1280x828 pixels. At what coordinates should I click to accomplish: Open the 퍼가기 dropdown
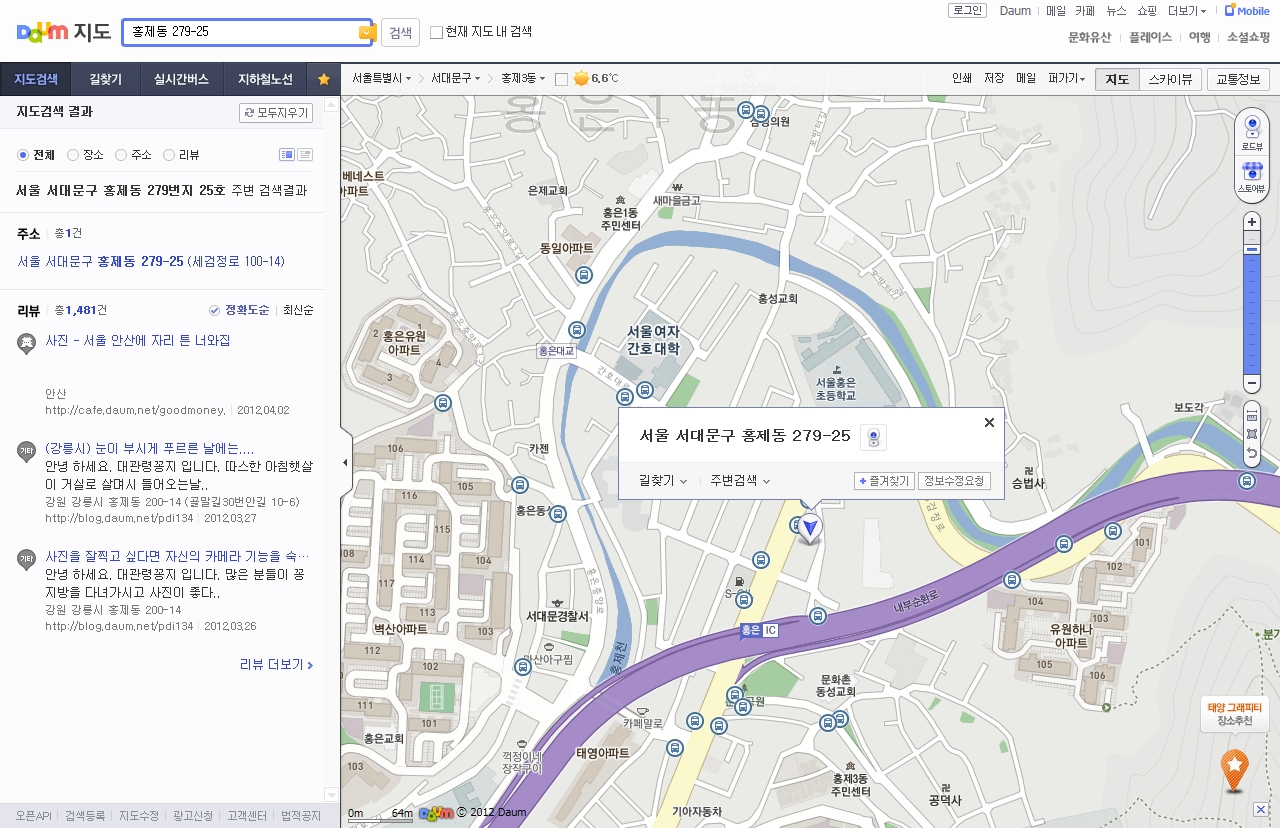1066,78
